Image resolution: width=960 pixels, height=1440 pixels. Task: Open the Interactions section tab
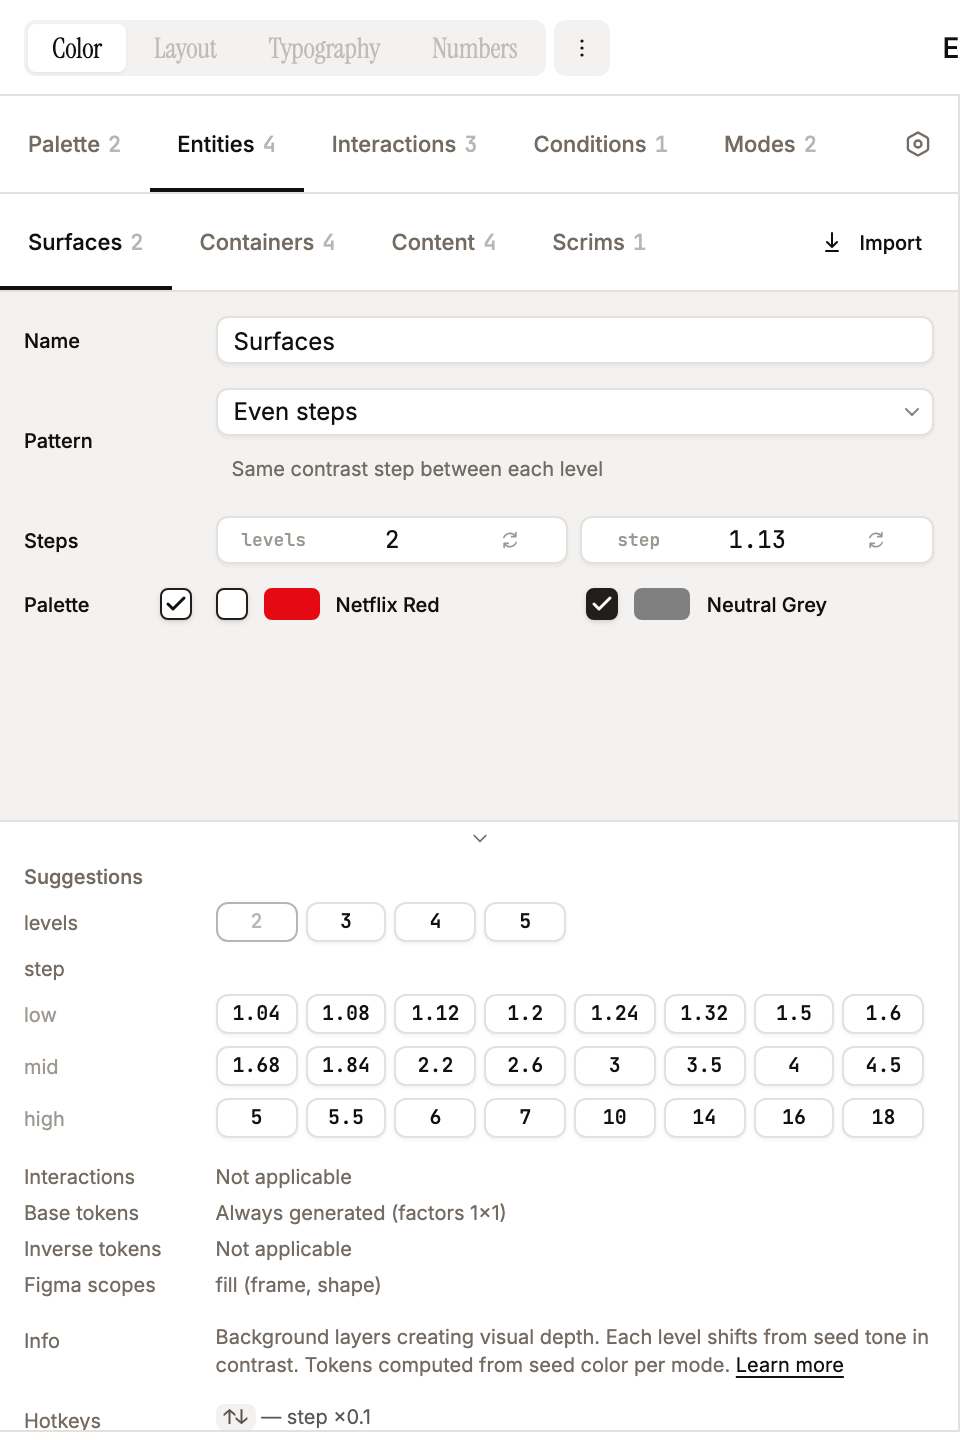(404, 144)
